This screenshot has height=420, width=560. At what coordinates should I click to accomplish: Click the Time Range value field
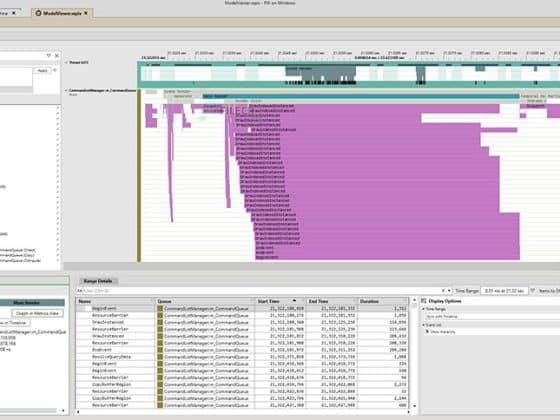click(504, 291)
